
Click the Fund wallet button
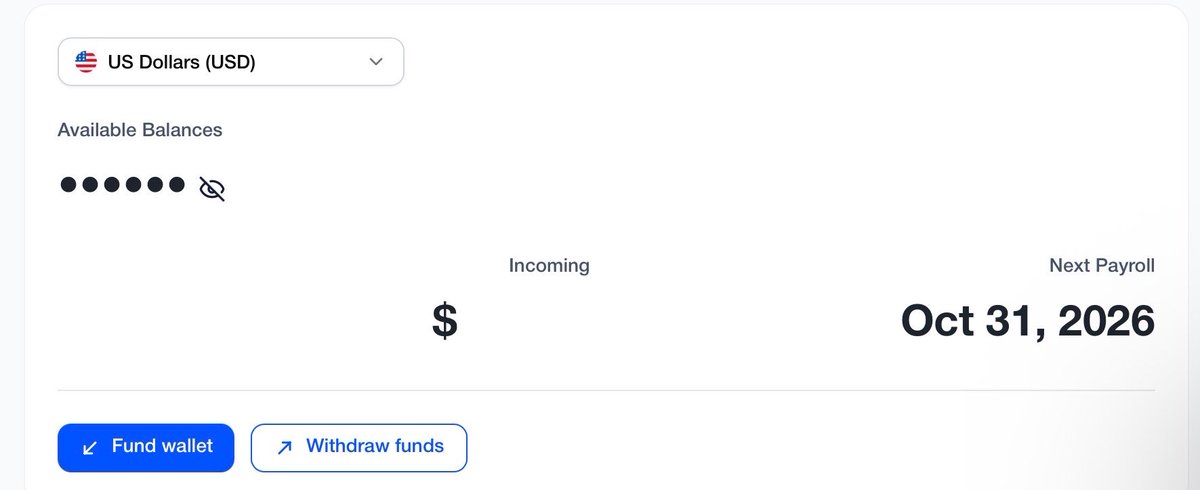(x=146, y=447)
